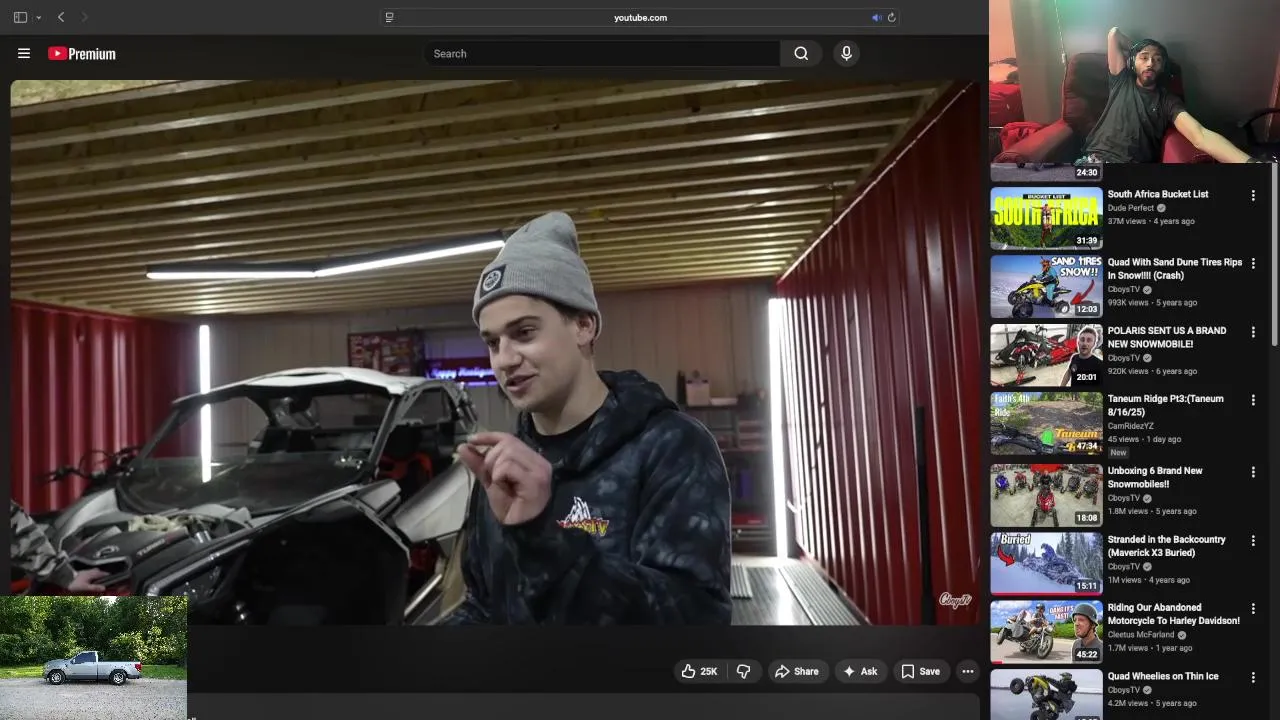
Task: Toggle Safari sidebar button
Action: coord(20,17)
